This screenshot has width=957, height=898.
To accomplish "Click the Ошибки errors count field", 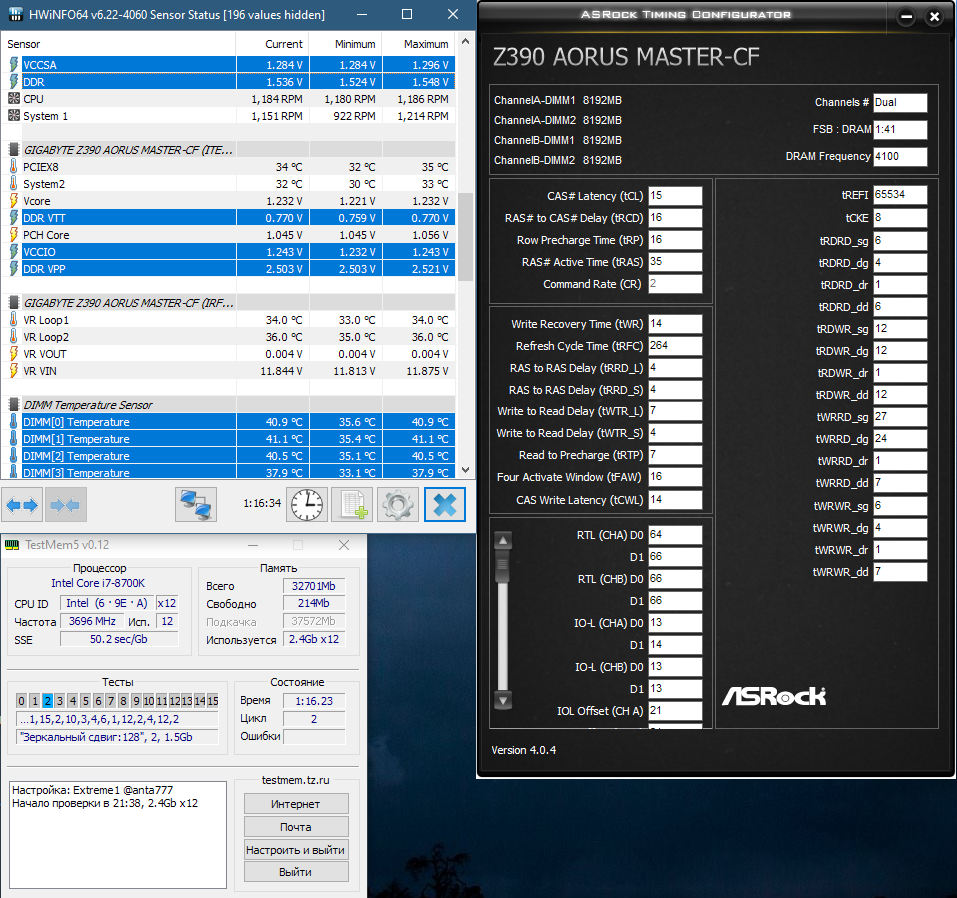I will point(314,737).
